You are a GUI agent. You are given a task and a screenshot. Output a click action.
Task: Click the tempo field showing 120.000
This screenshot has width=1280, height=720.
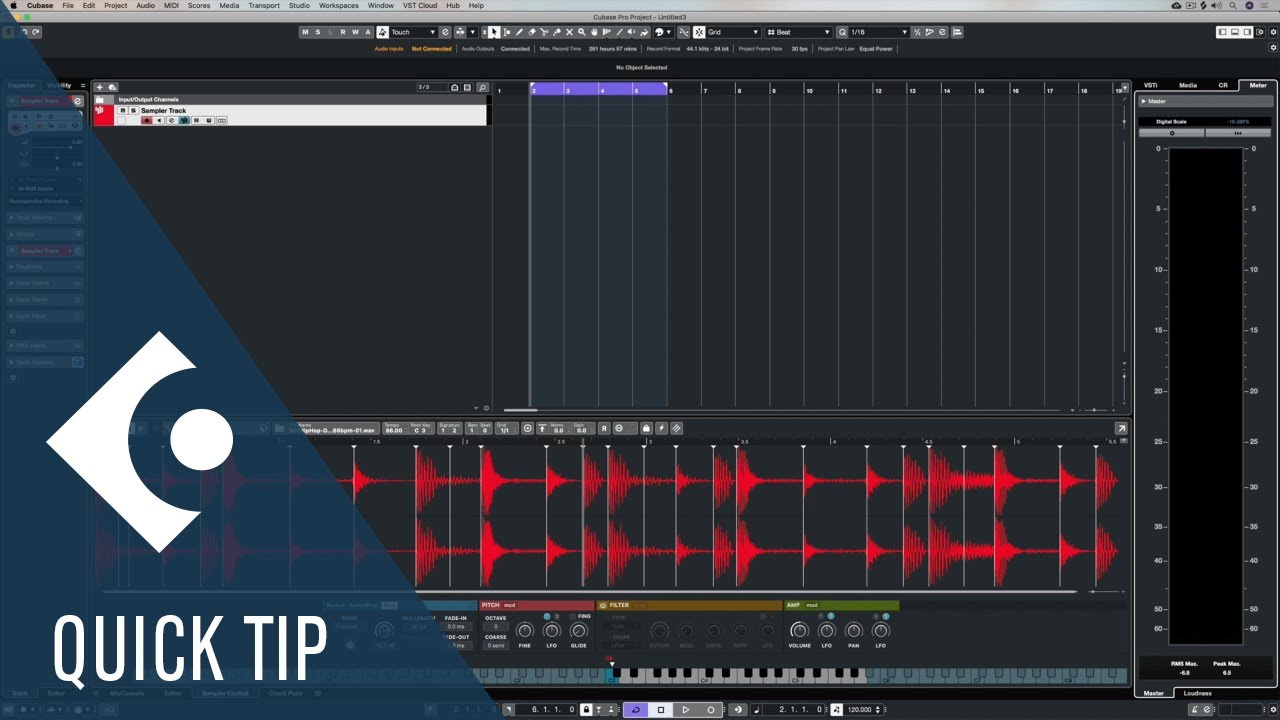point(858,709)
